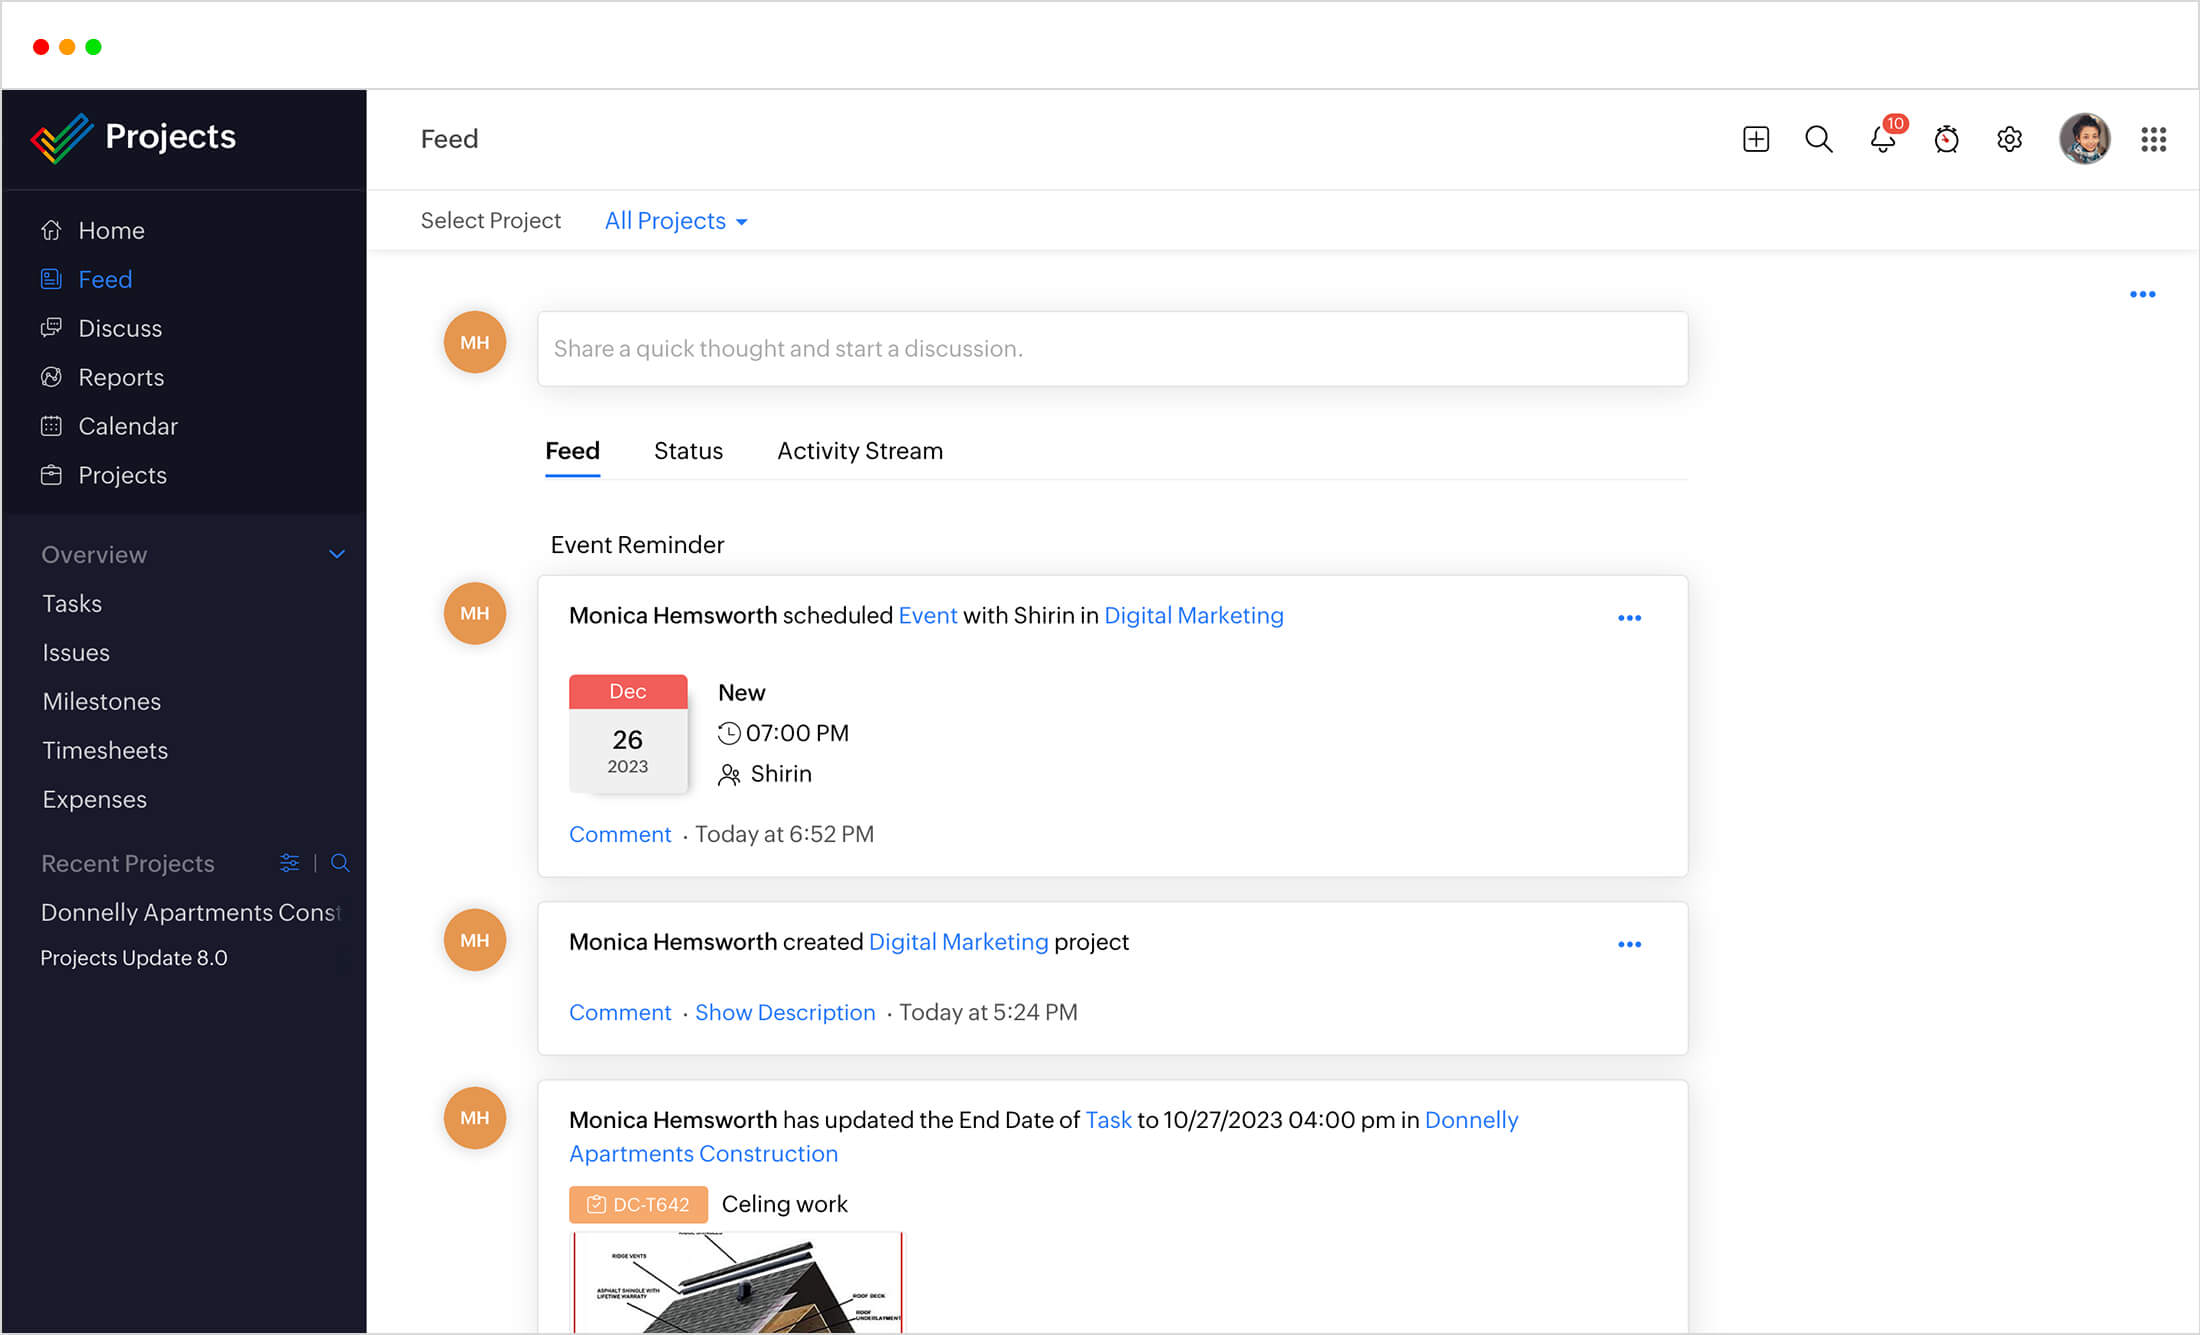Open Donnelly Apartments Construction project
2200x1335 pixels.
click(190, 911)
